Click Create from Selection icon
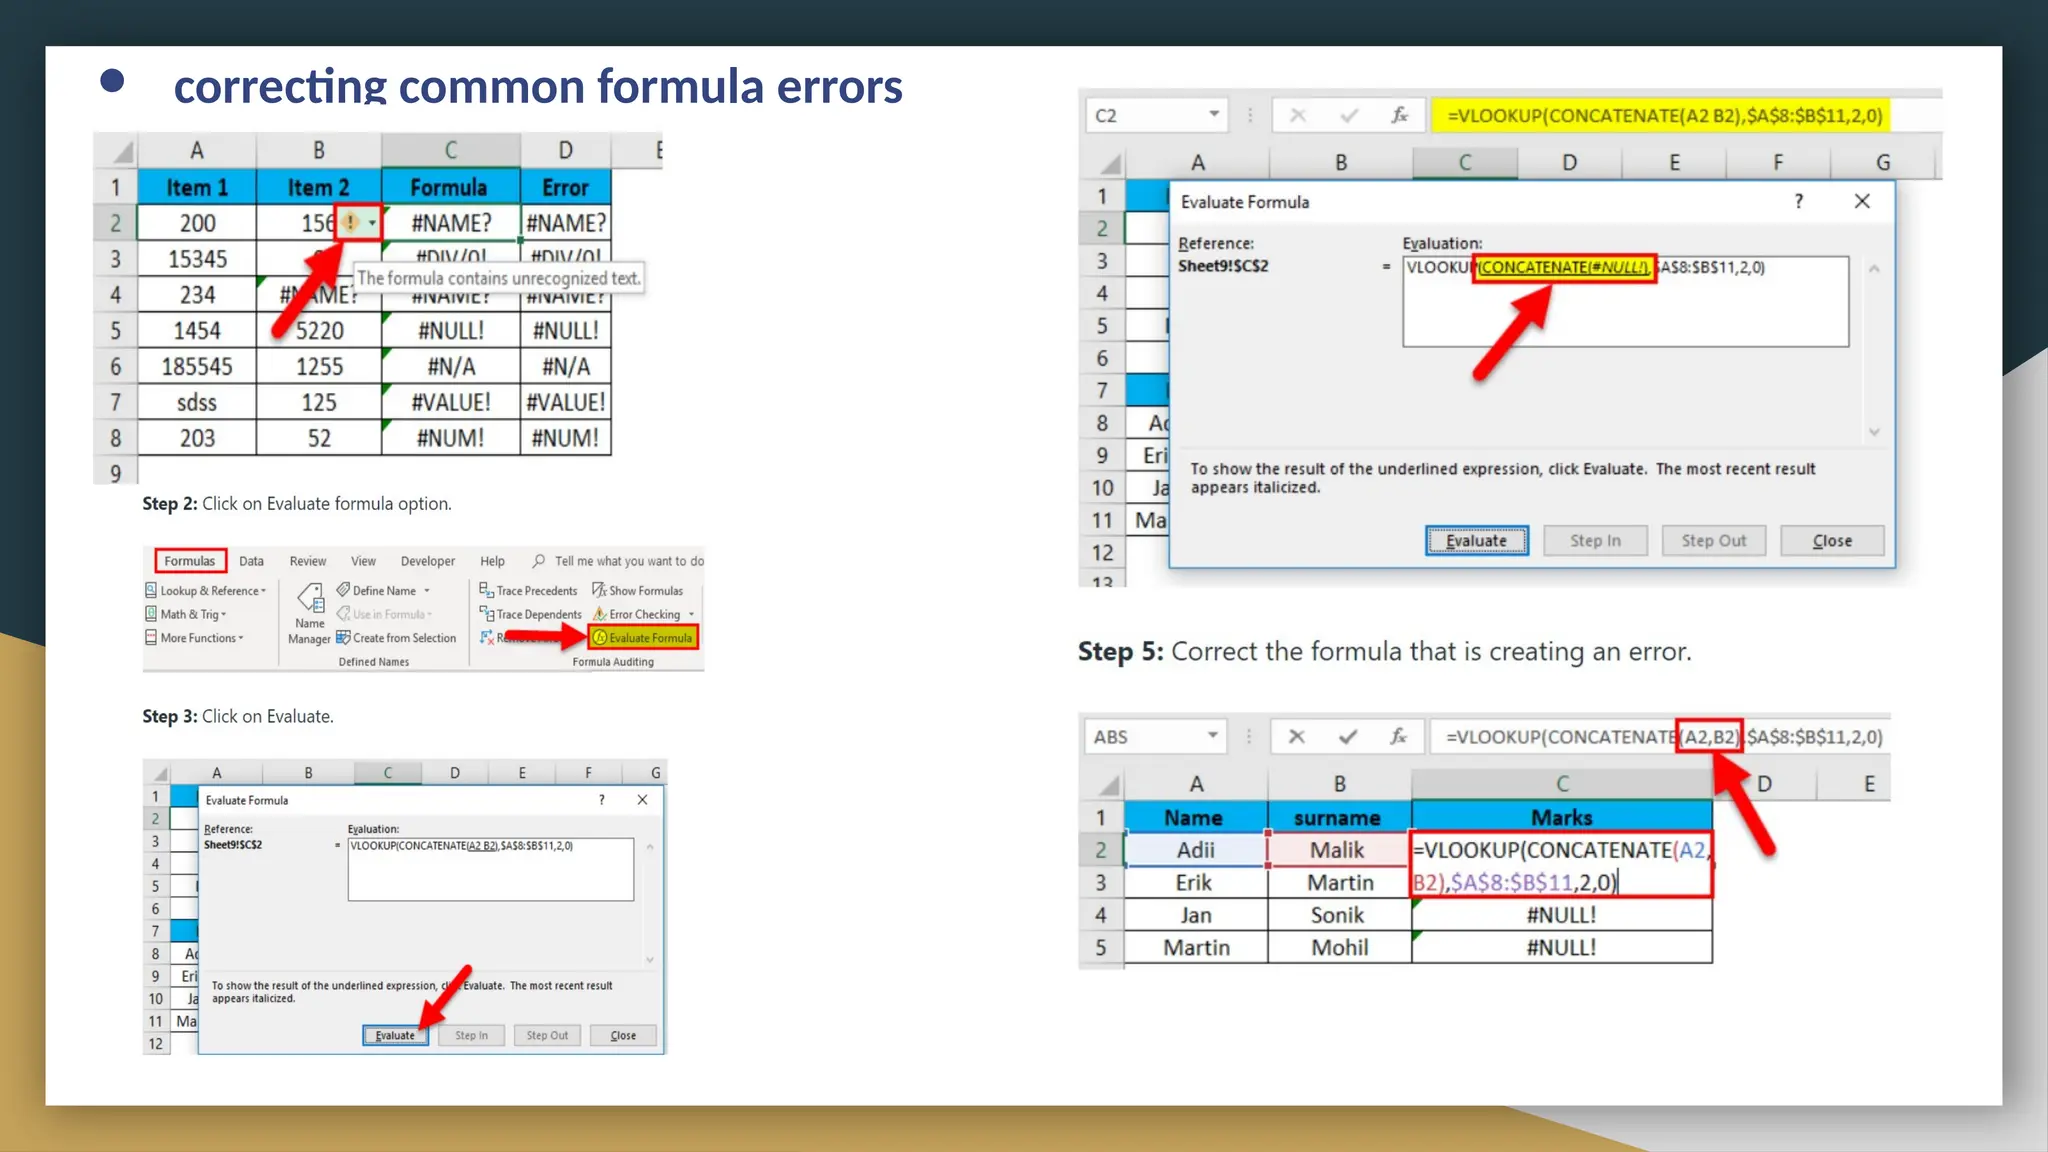This screenshot has height=1152, width=2048. (343, 638)
